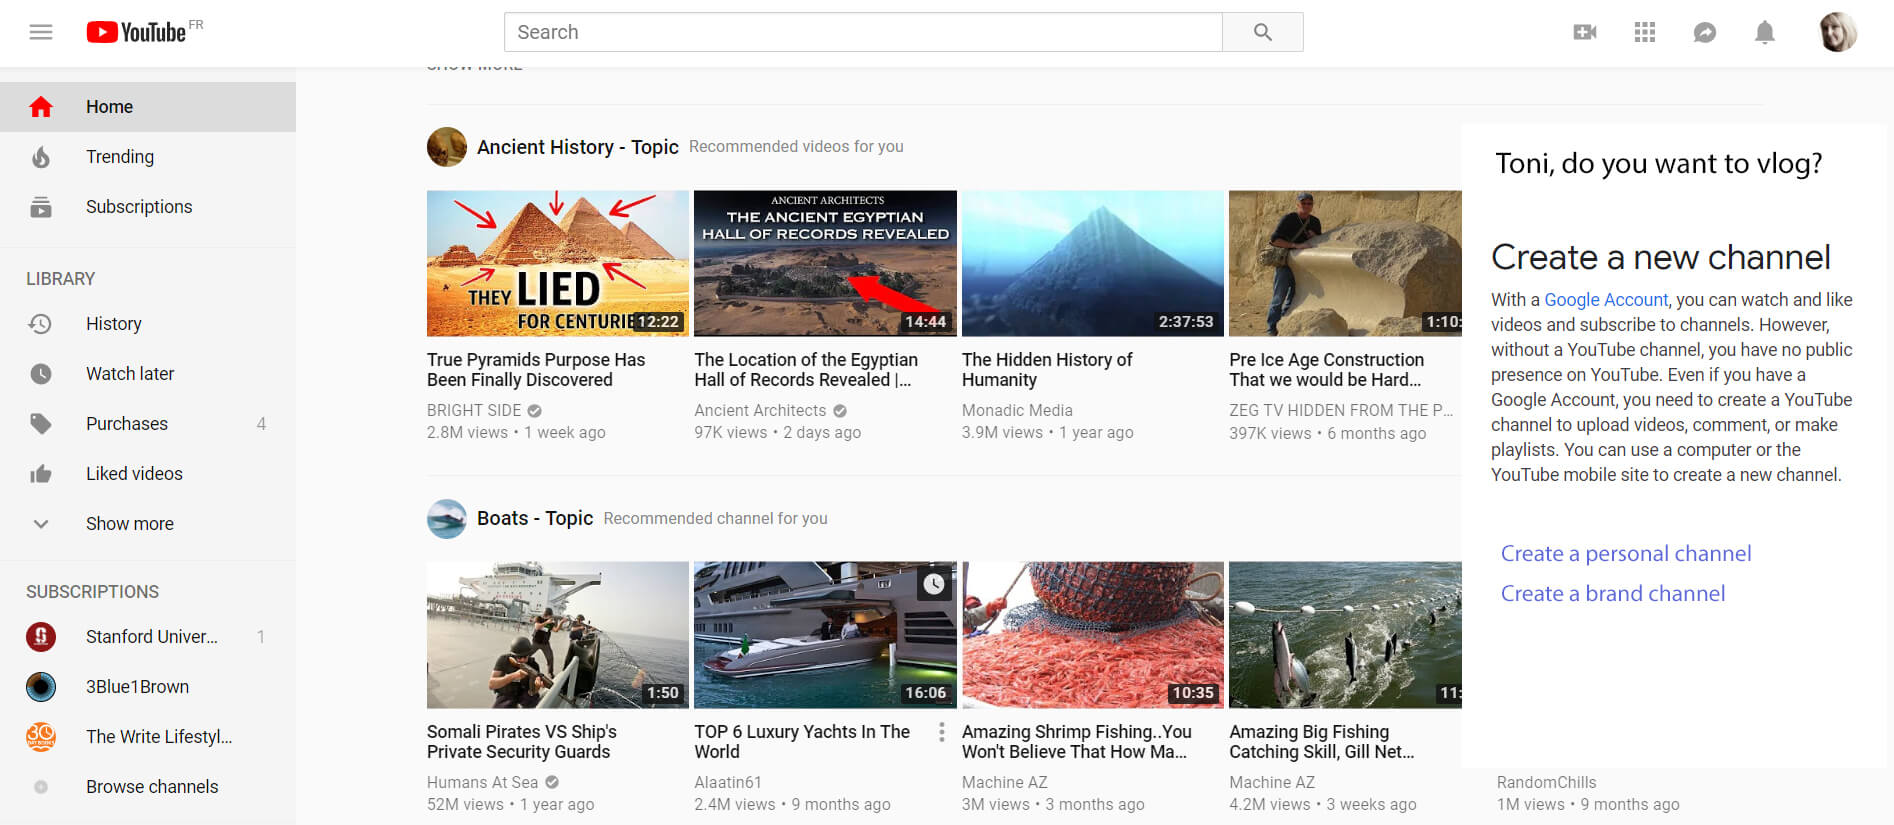Image resolution: width=1894 pixels, height=825 pixels.
Task: Open the notifications bell
Action: pyautogui.click(x=1765, y=32)
